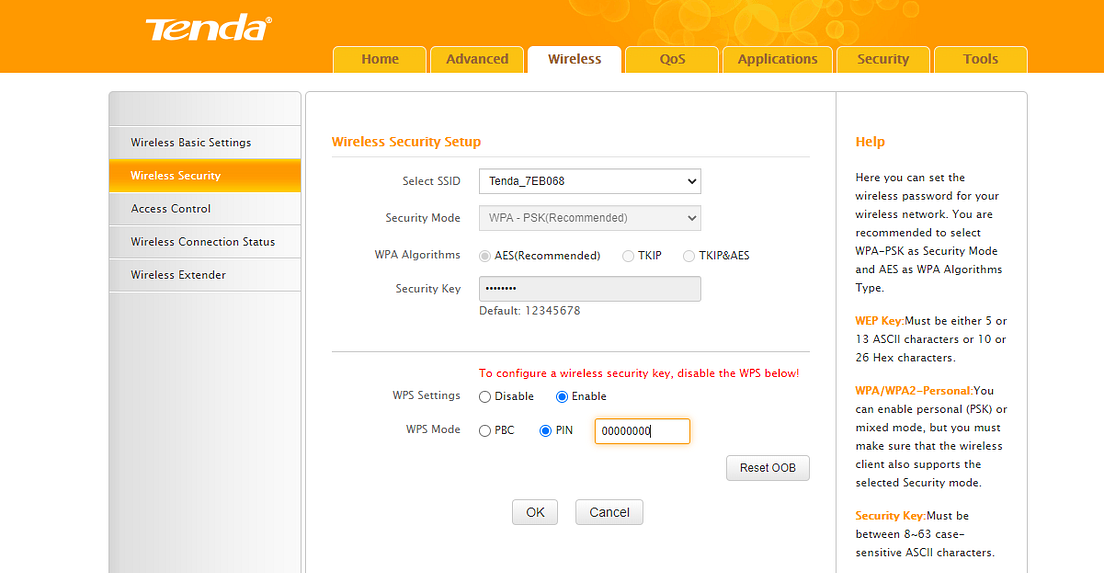Choose AES(Recommended) algorithm radio

484,256
